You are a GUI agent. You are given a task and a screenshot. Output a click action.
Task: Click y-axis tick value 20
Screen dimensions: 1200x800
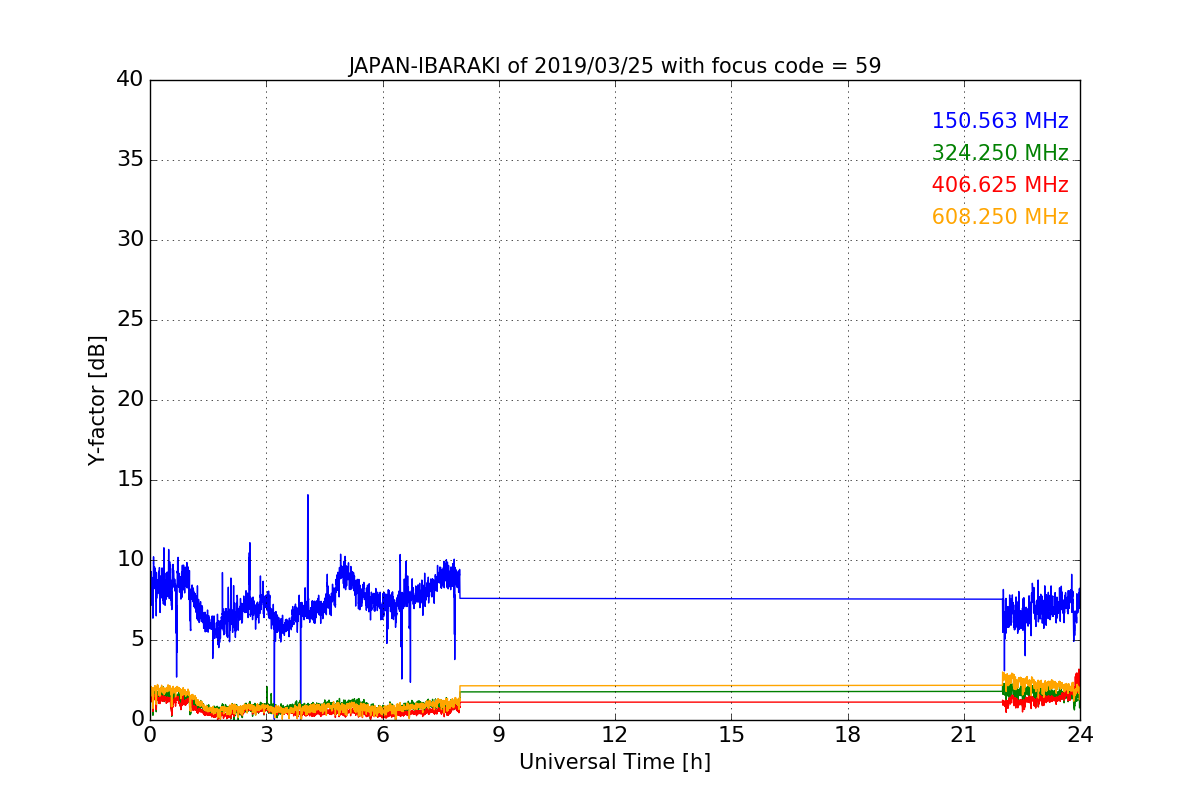(x=130, y=400)
